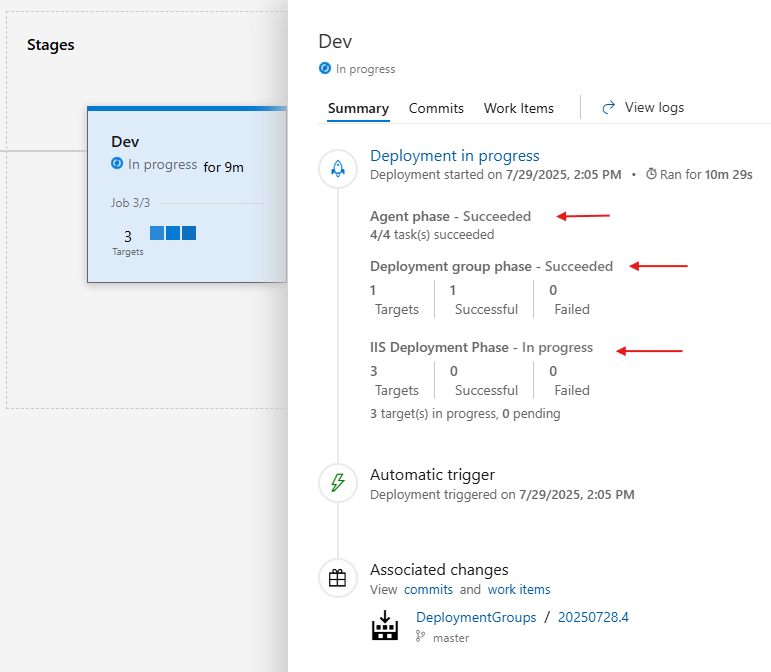Open the DeploymentGroups artifact link
This screenshot has width=771, height=672.
[x=476, y=617]
